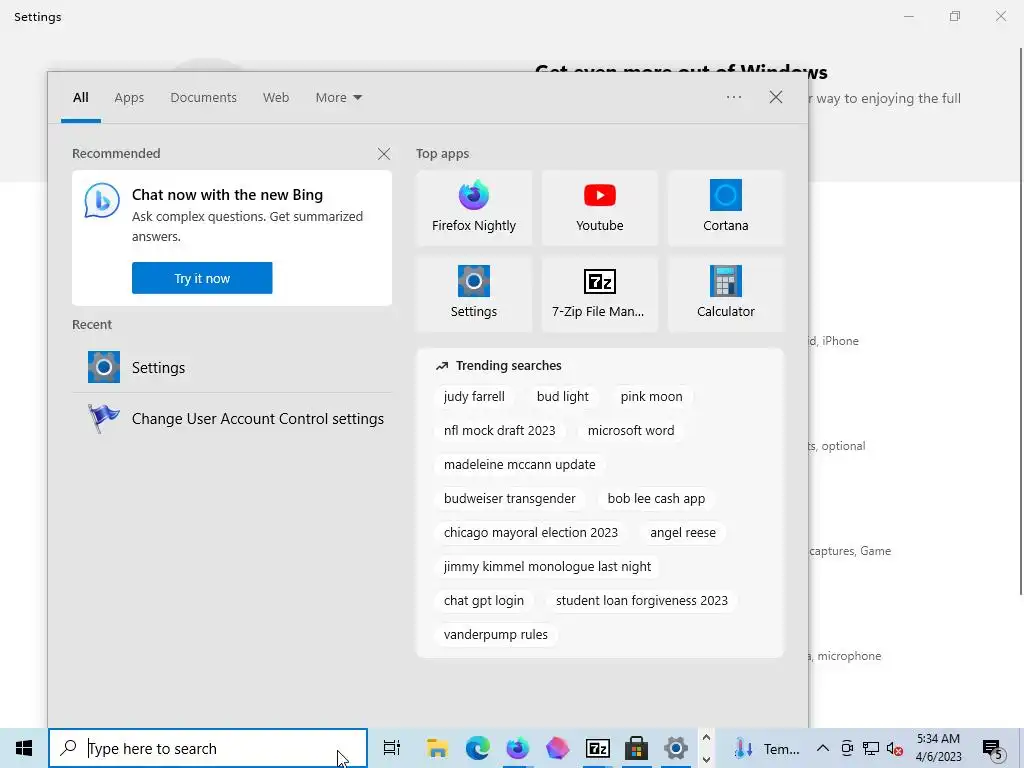Search trending topic bud light
This screenshot has height=768, width=1024.
pos(562,396)
